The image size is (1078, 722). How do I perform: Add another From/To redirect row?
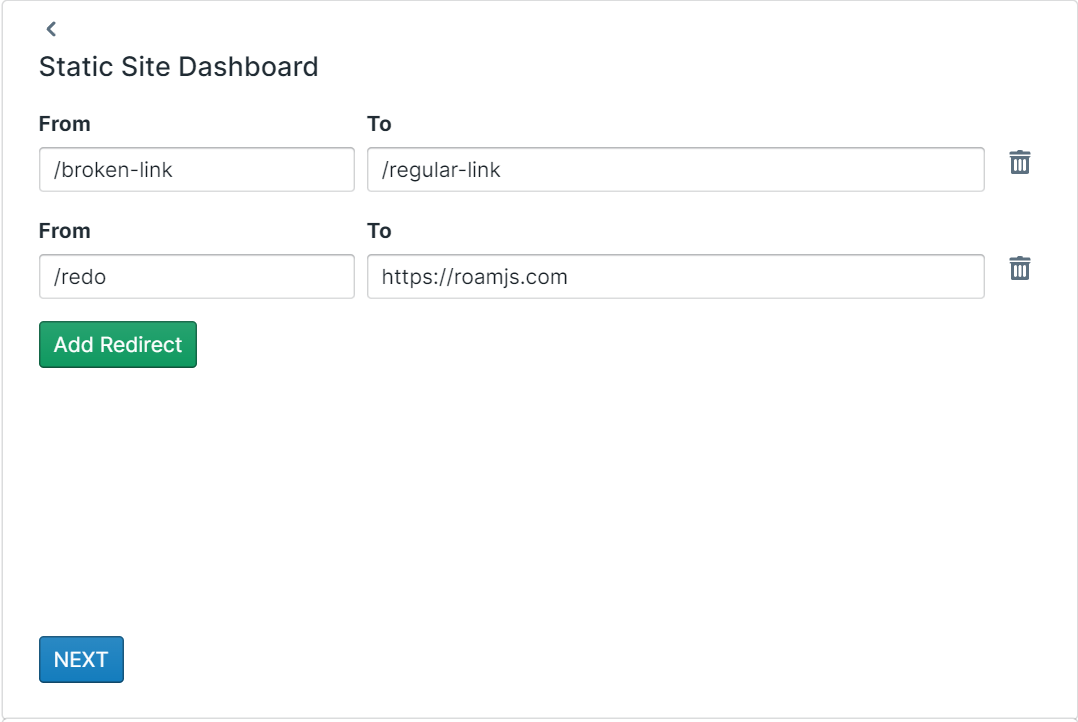(x=118, y=344)
